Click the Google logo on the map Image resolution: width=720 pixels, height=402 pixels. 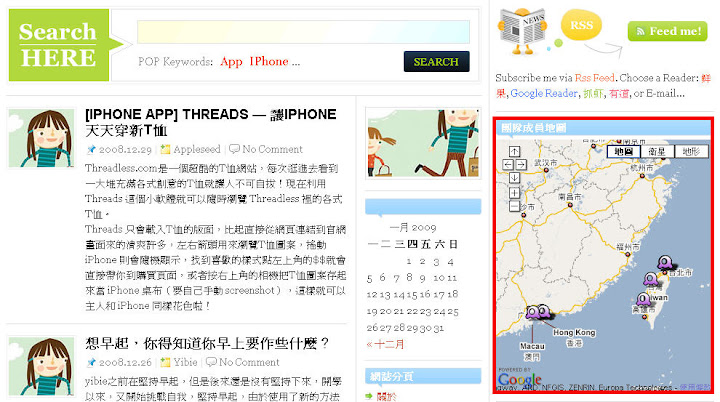519,379
